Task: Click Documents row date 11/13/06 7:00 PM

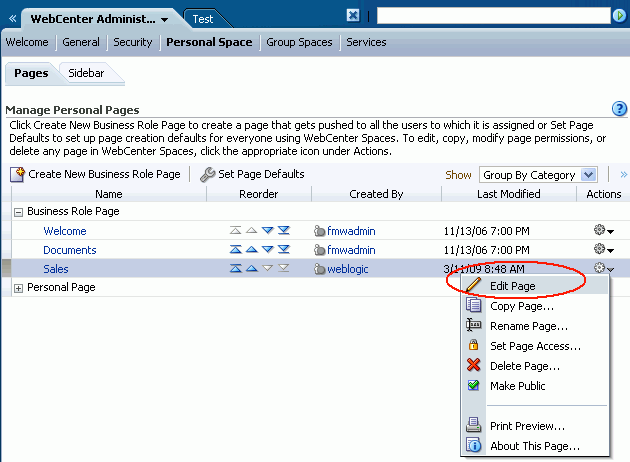Action: coord(487,250)
